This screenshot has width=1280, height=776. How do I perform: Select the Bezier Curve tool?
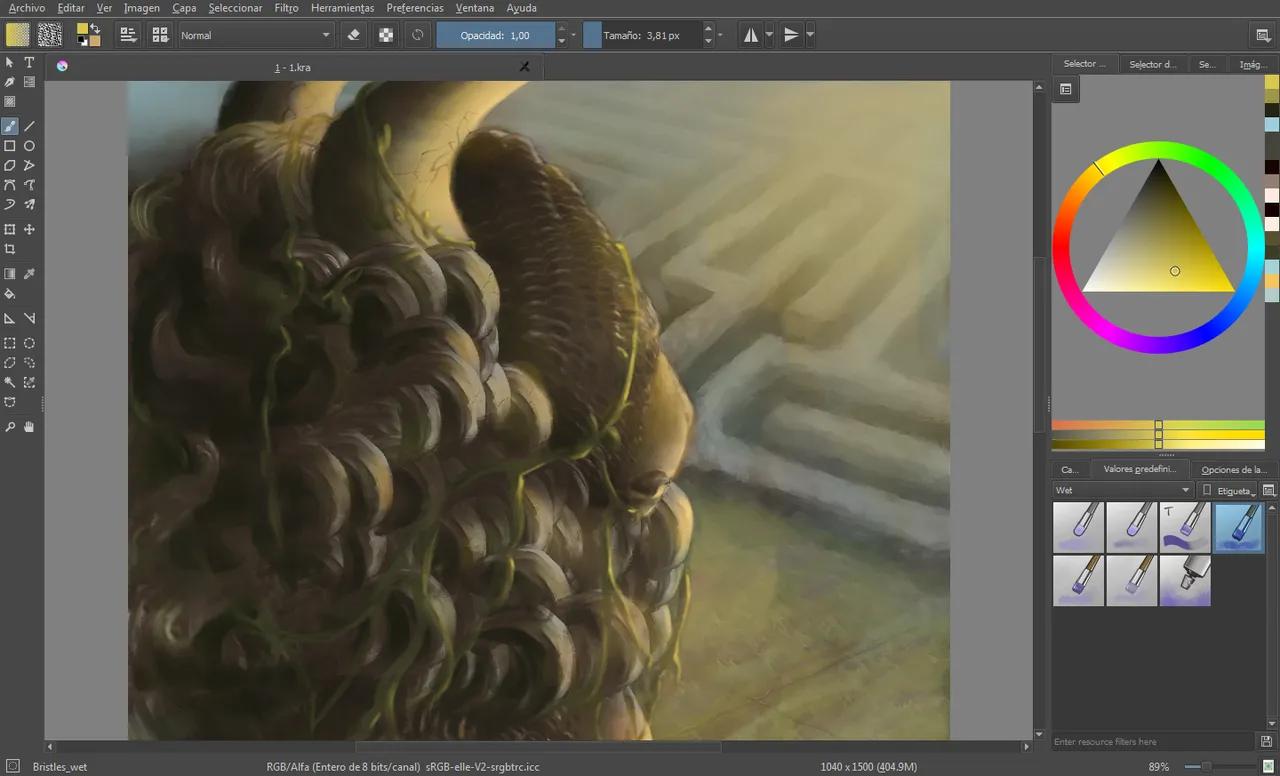[x=10, y=185]
